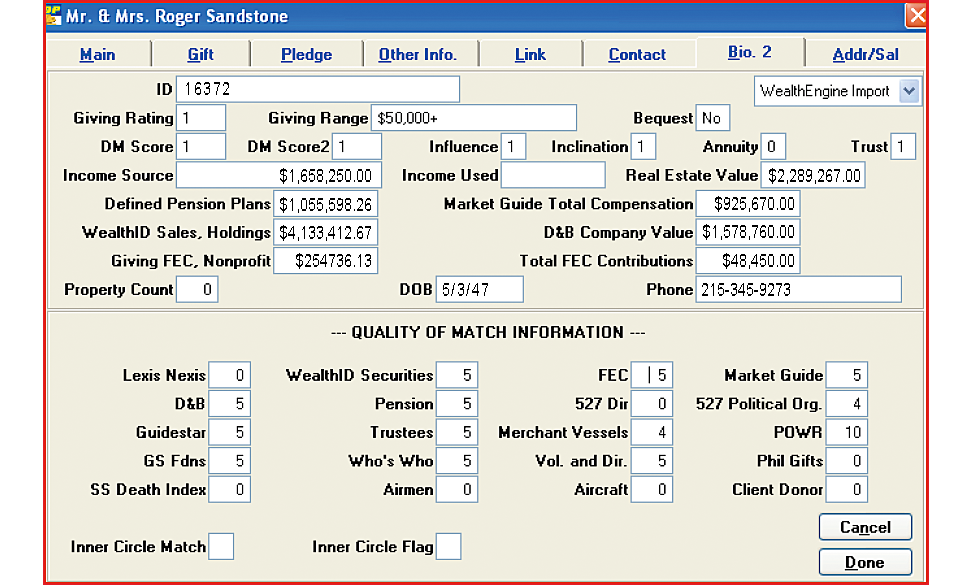Click the POWR field showing 10
Screen dimensions: 970x585
coord(847,432)
